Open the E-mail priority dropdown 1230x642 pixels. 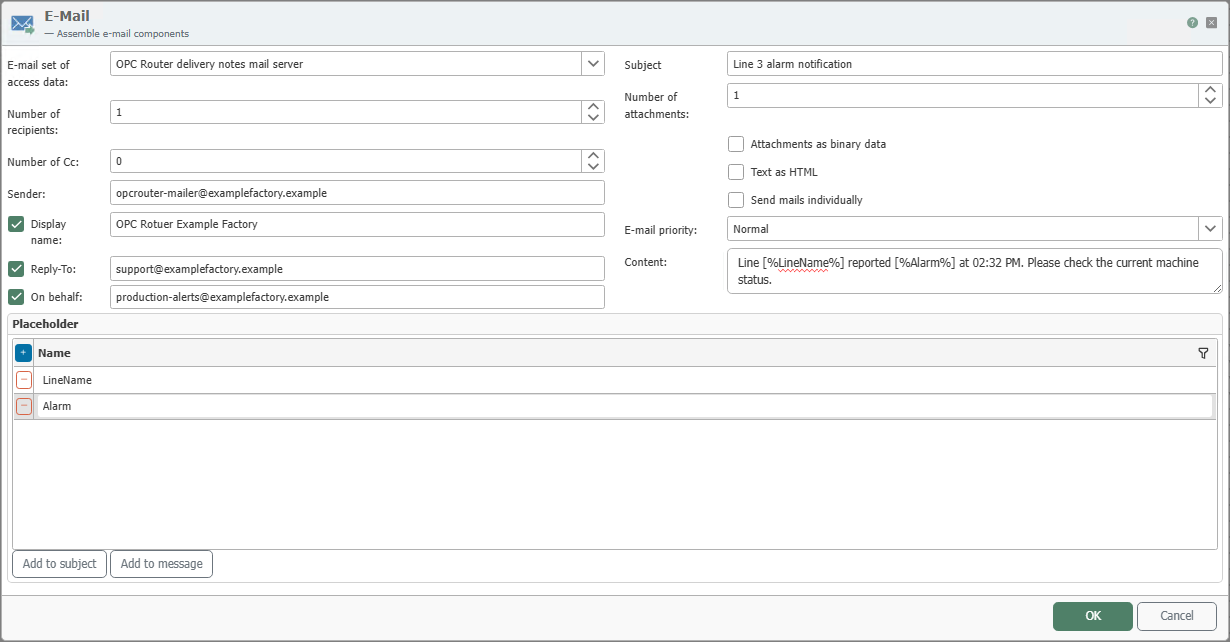(x=1211, y=229)
